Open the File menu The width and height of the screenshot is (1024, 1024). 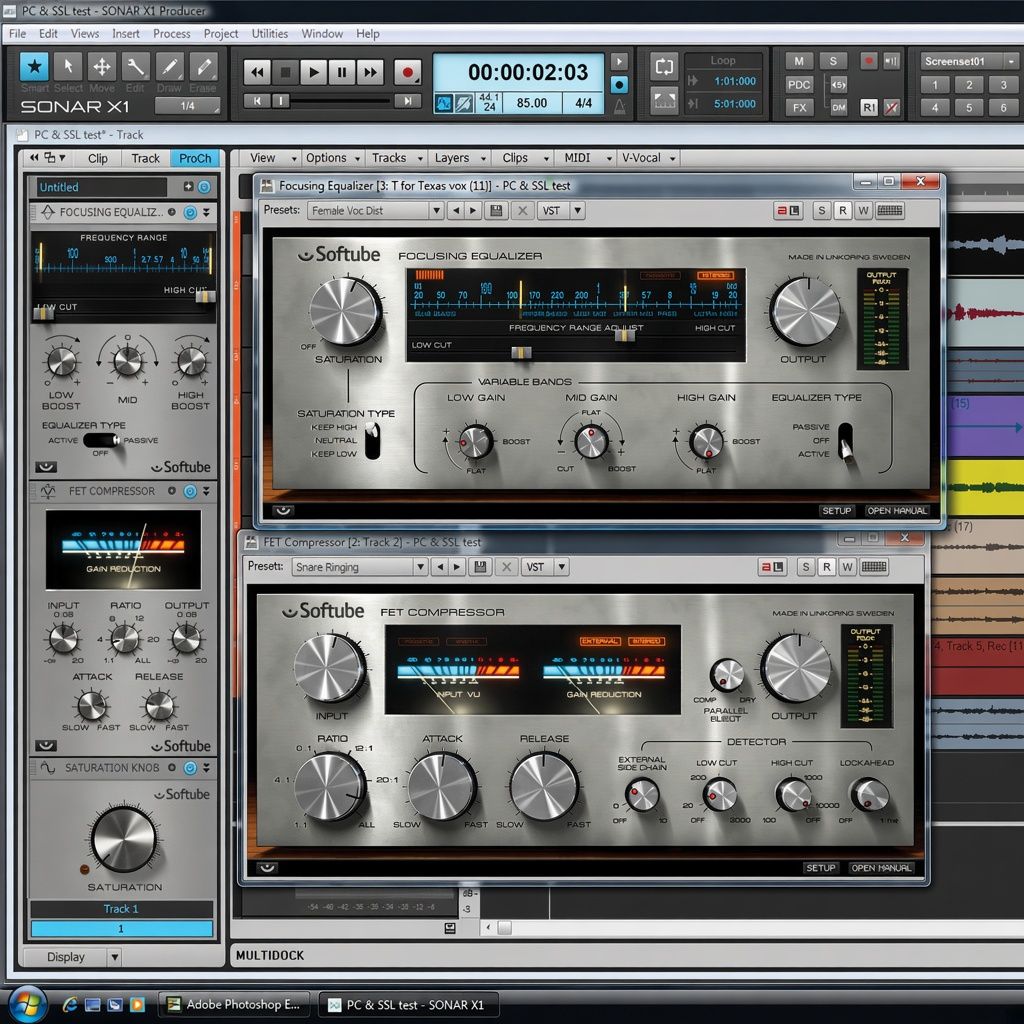(x=18, y=33)
